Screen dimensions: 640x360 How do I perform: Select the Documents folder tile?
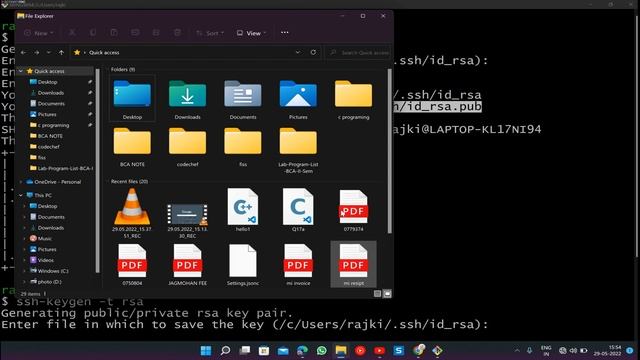point(243,99)
